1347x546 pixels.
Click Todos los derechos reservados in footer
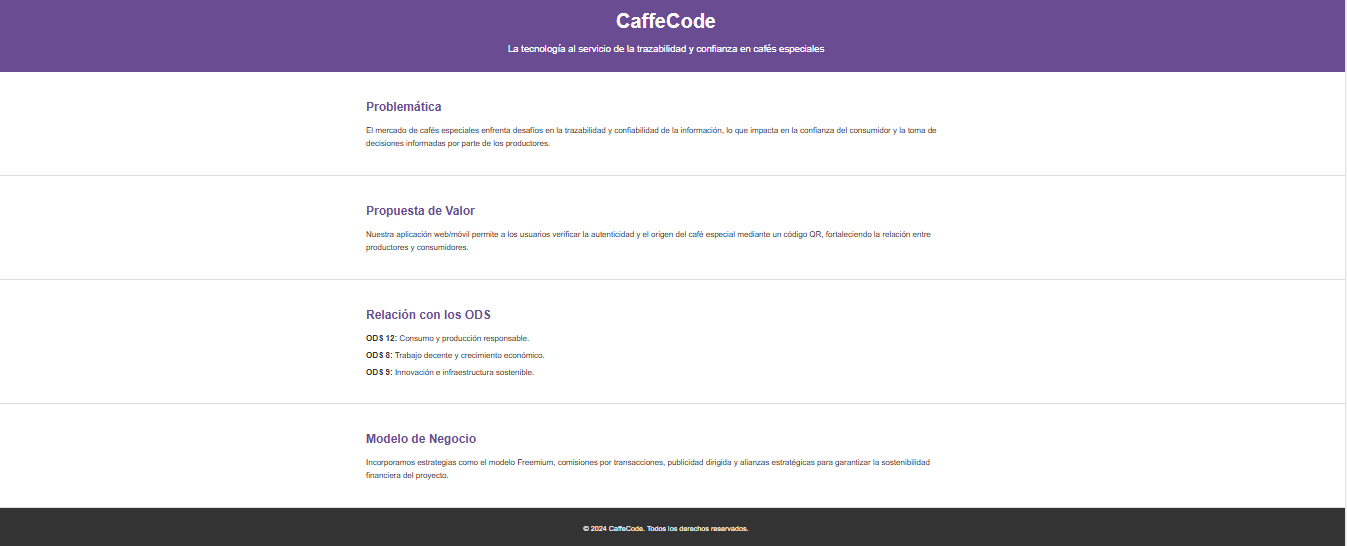[697, 529]
